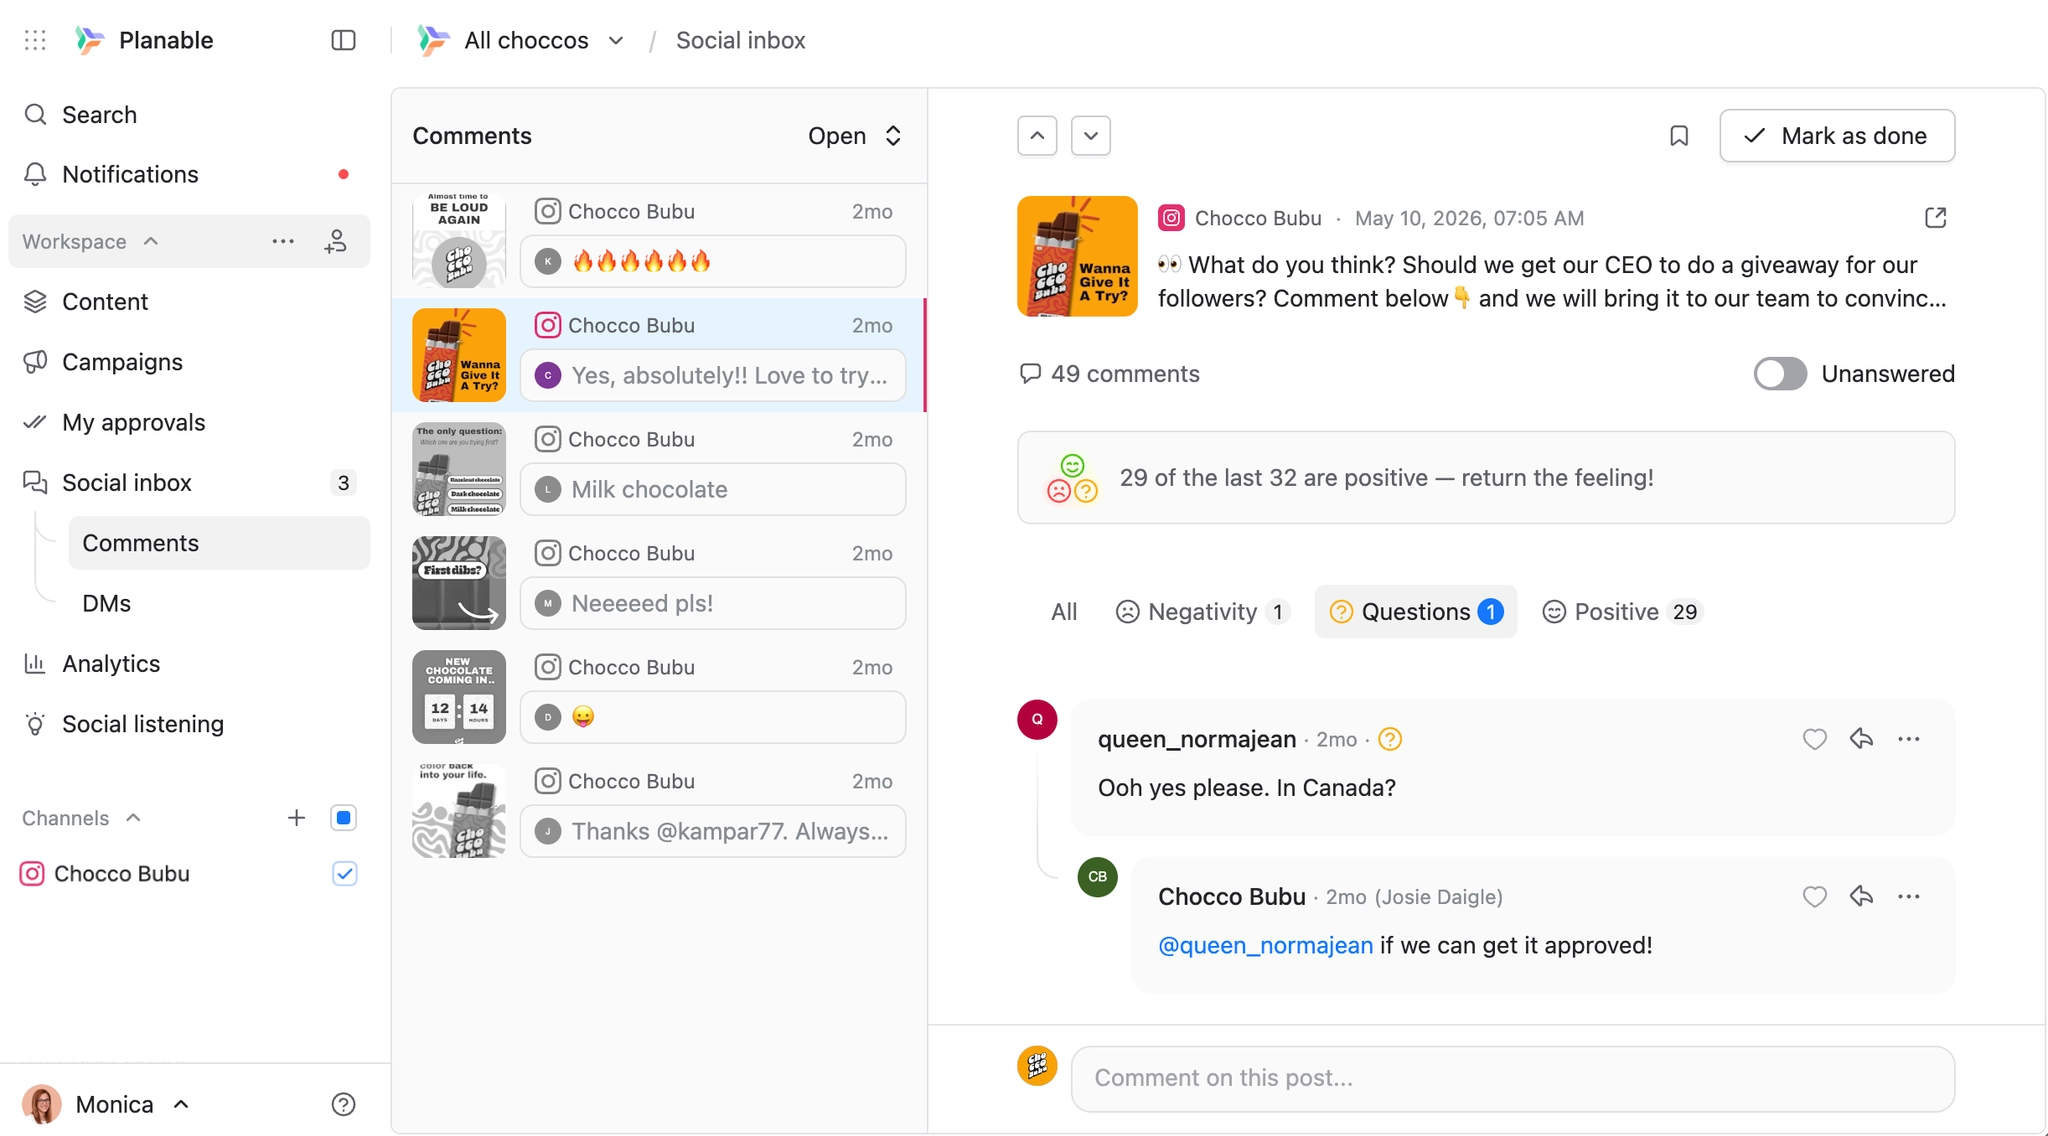Open the app grid launcher icon

35,40
